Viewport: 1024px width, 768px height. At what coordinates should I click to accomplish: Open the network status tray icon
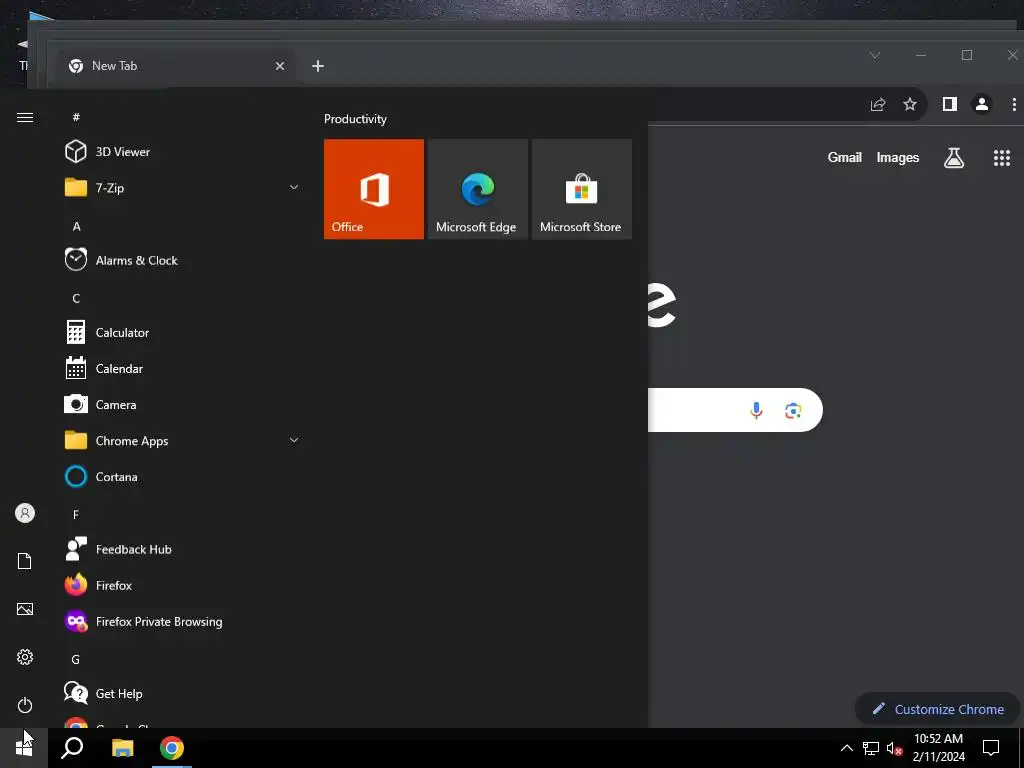coord(871,748)
